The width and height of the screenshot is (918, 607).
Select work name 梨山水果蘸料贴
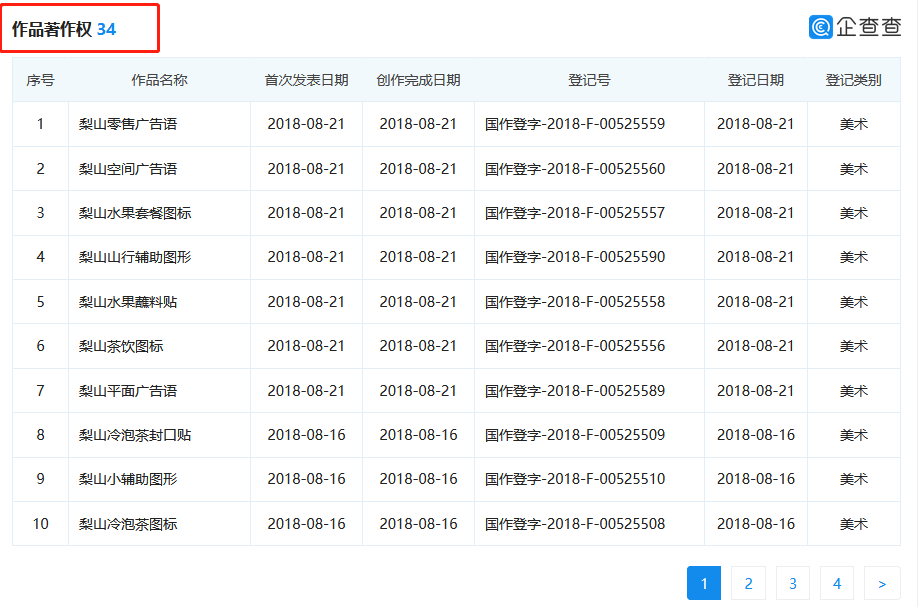128,302
